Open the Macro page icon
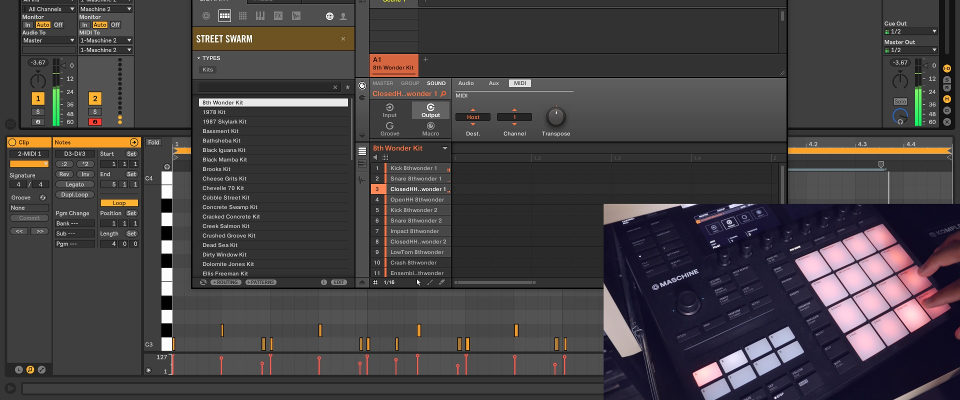 click(431, 128)
